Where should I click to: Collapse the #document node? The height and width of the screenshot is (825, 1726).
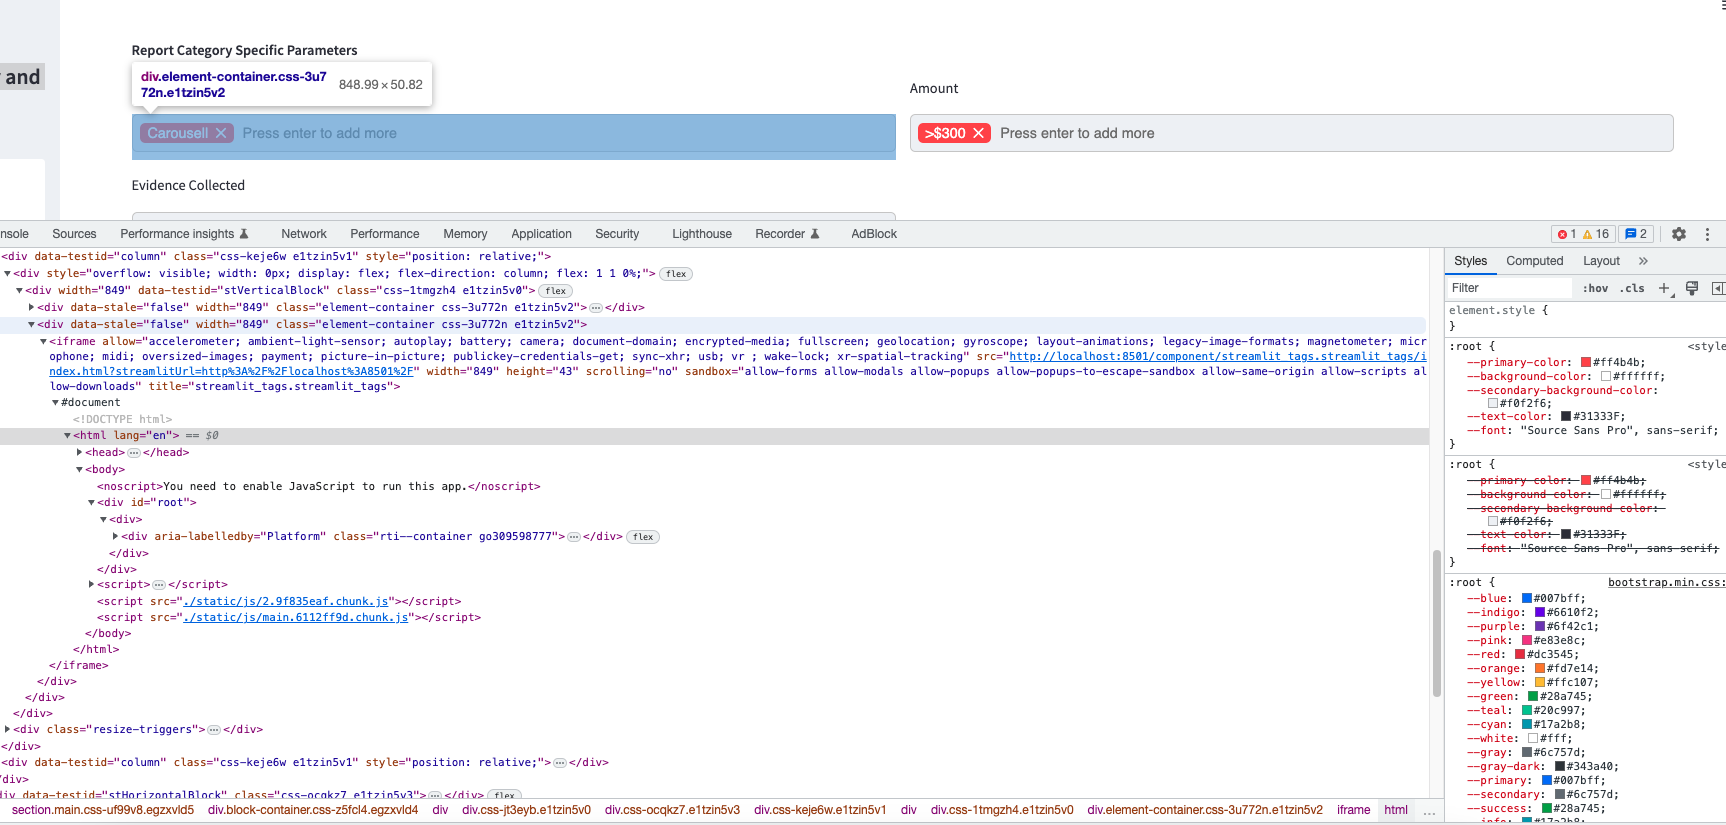[x=56, y=403]
